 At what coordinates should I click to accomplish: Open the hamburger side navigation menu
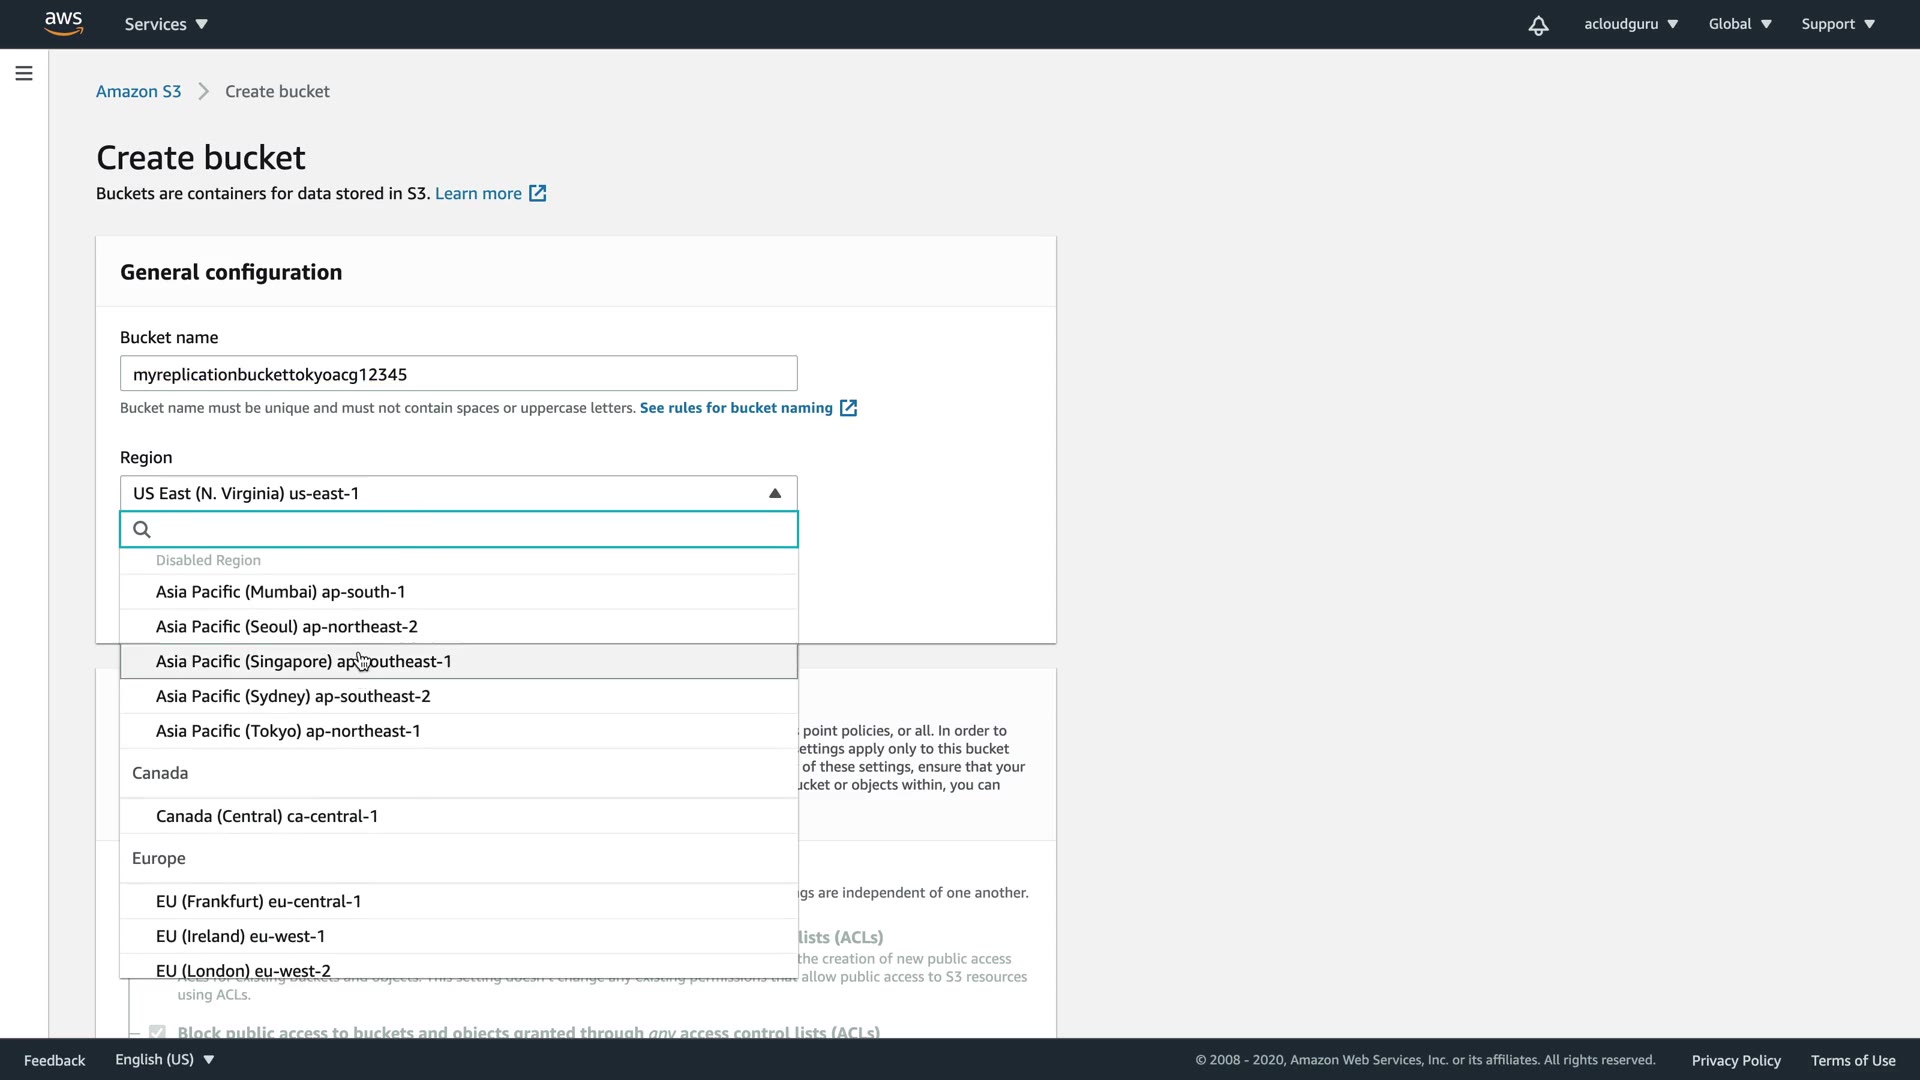24,73
